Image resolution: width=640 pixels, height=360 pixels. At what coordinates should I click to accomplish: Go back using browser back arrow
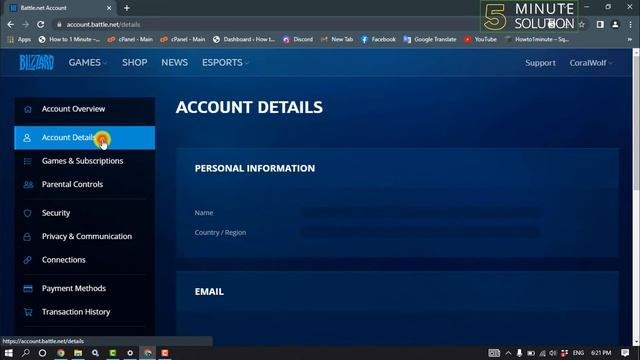click(x=11, y=24)
